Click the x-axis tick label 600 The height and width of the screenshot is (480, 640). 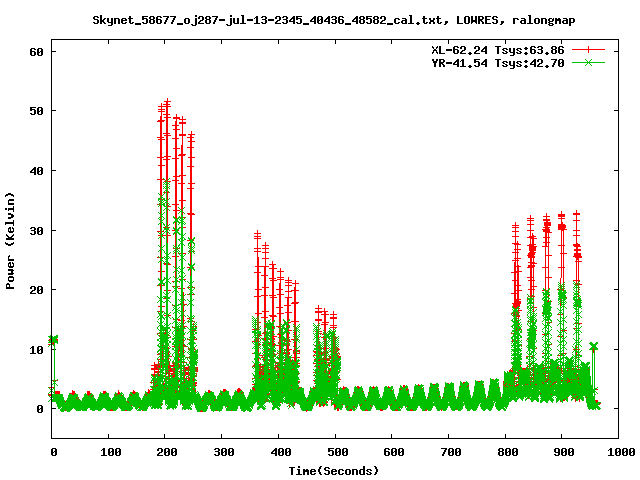click(394, 452)
